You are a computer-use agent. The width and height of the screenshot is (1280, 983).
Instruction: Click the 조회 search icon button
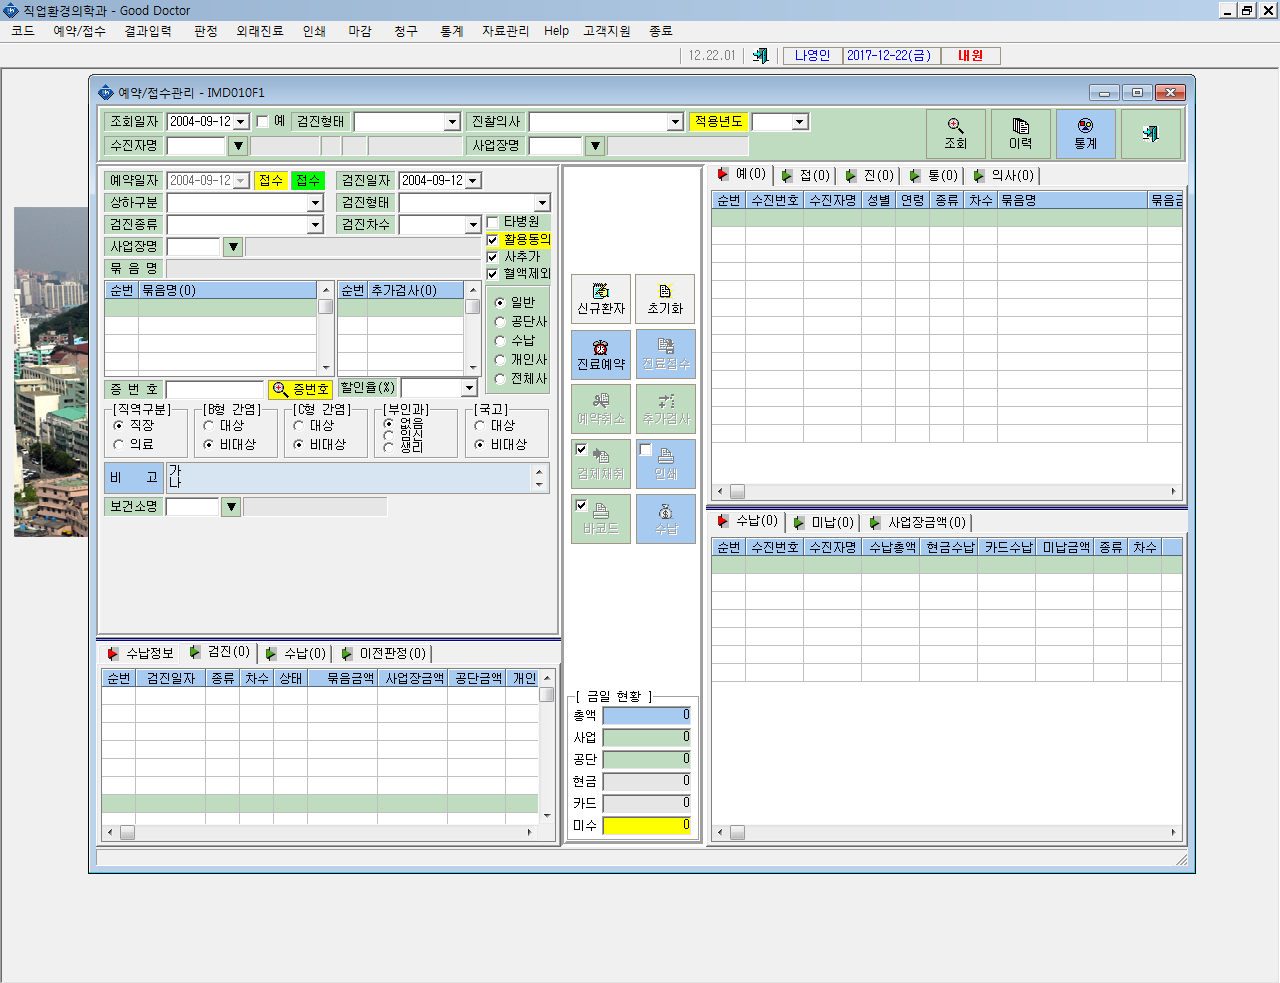click(x=955, y=134)
